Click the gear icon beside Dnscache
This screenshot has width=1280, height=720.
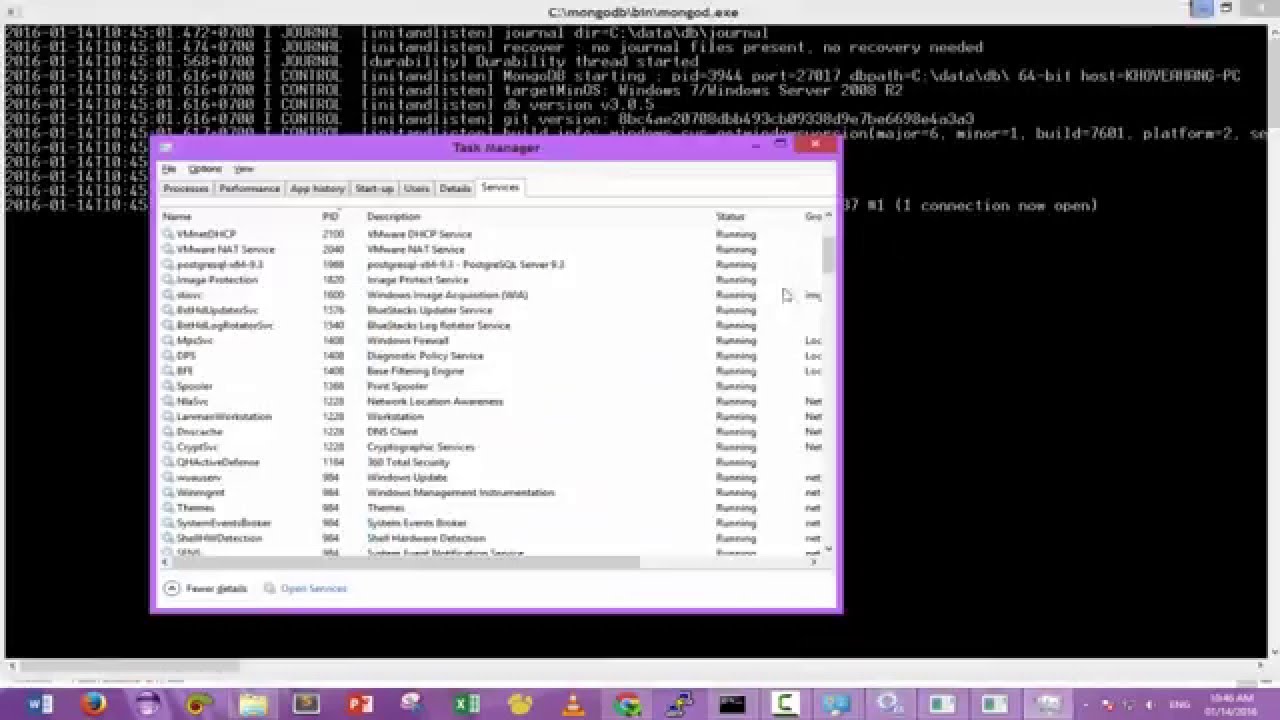tap(168, 432)
